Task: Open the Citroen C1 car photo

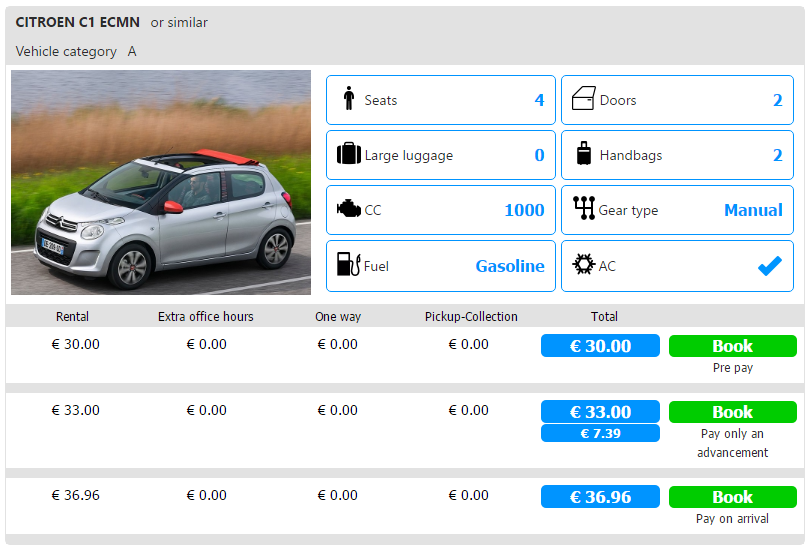Action: tap(161, 182)
